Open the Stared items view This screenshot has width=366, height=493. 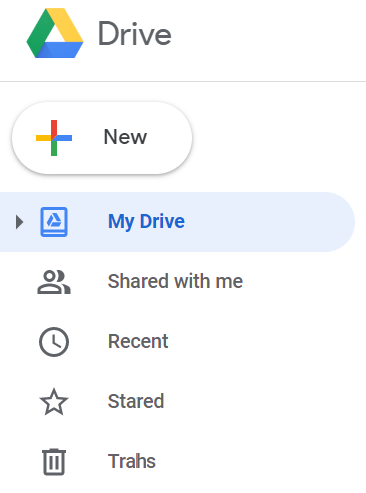click(136, 401)
